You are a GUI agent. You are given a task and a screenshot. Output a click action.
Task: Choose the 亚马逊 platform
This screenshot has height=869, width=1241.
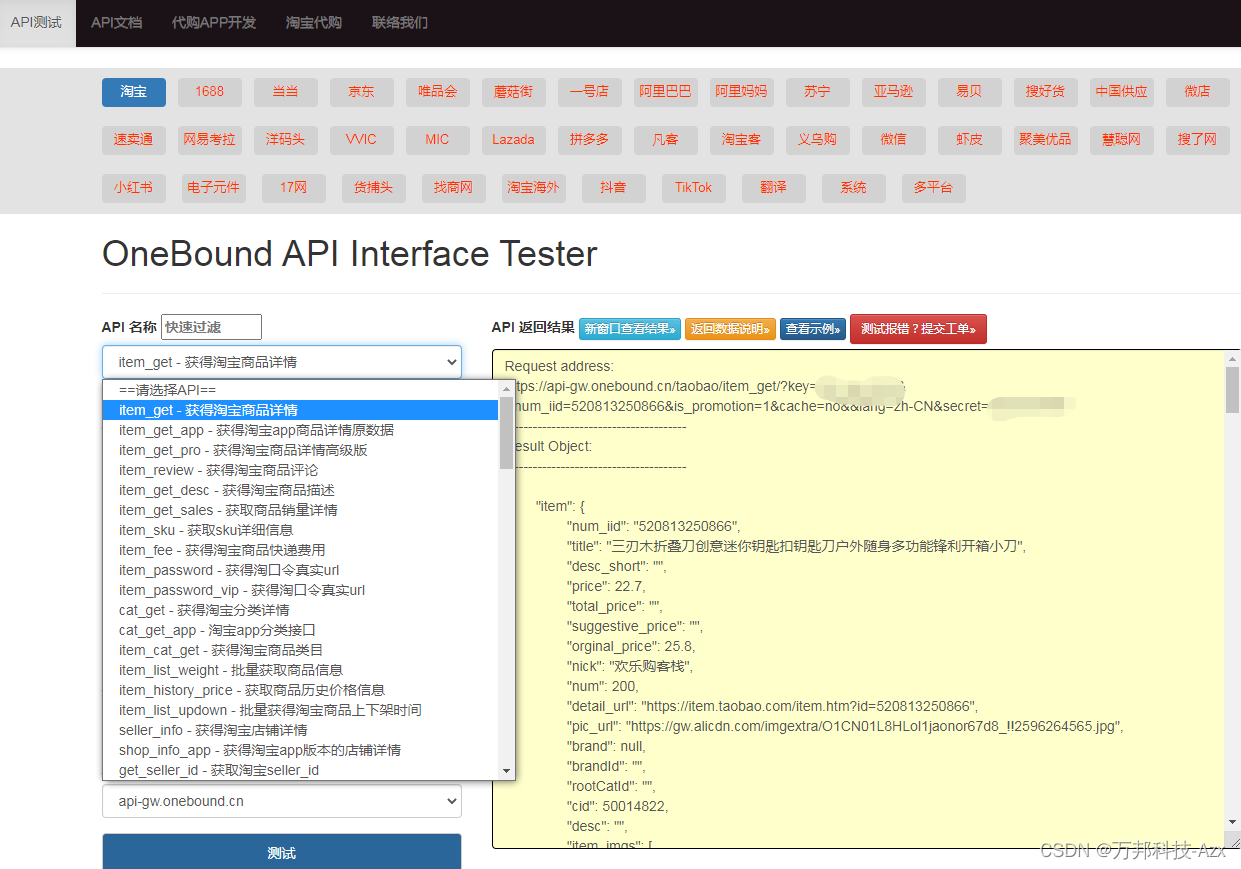pos(894,92)
